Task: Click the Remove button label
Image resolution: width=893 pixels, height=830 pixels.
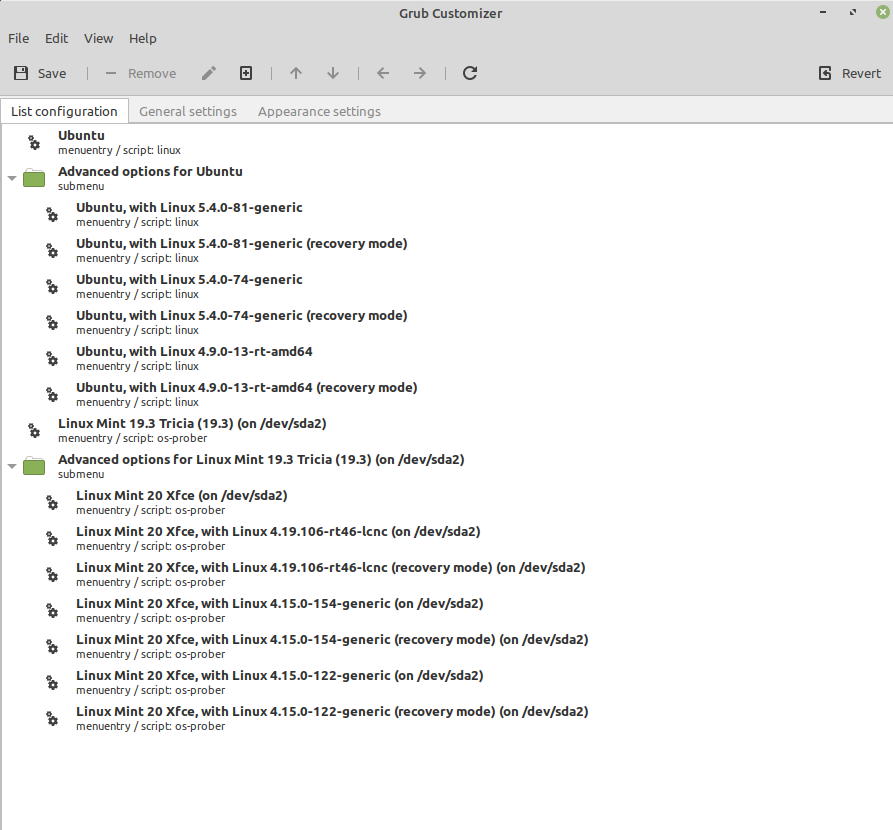Action: pyautogui.click(x=152, y=73)
